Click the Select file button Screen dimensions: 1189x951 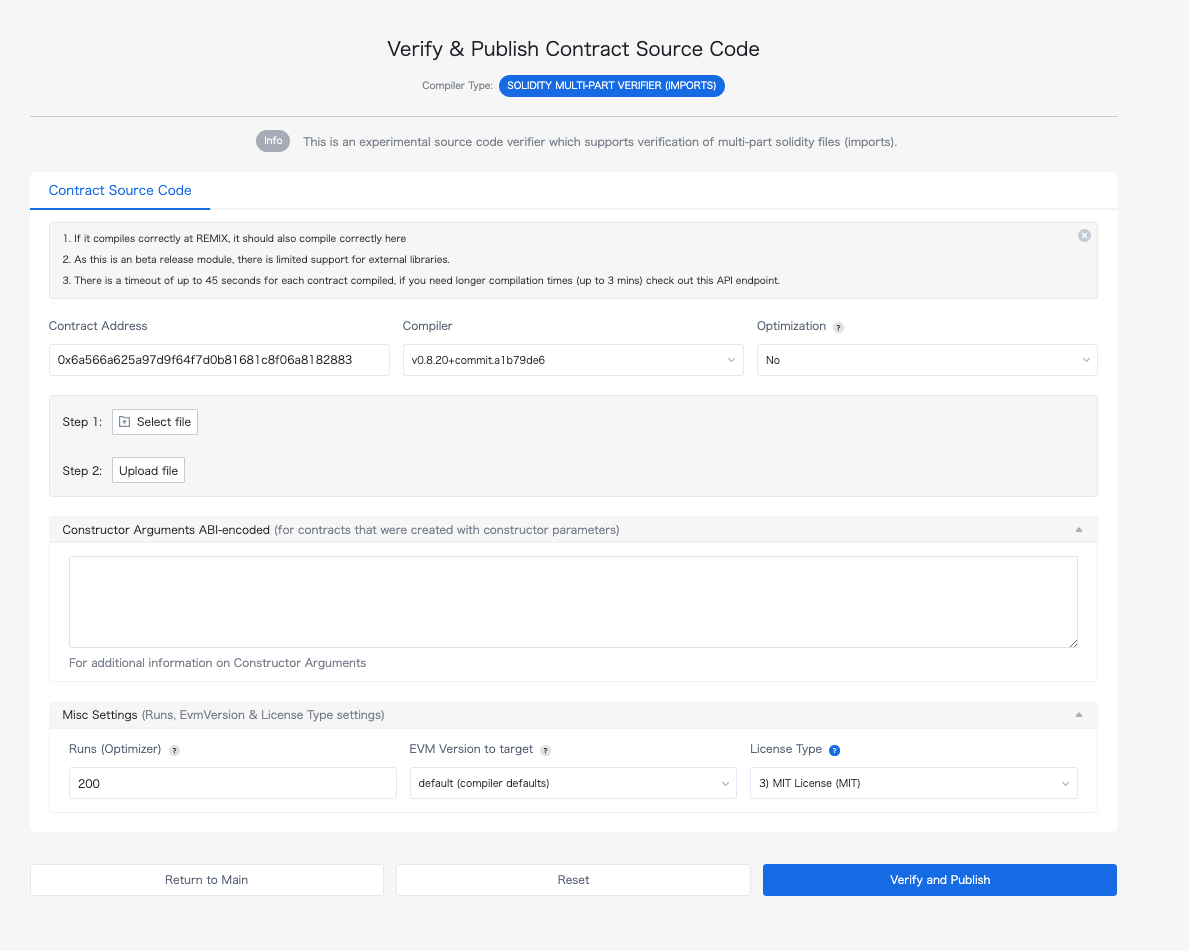point(155,422)
